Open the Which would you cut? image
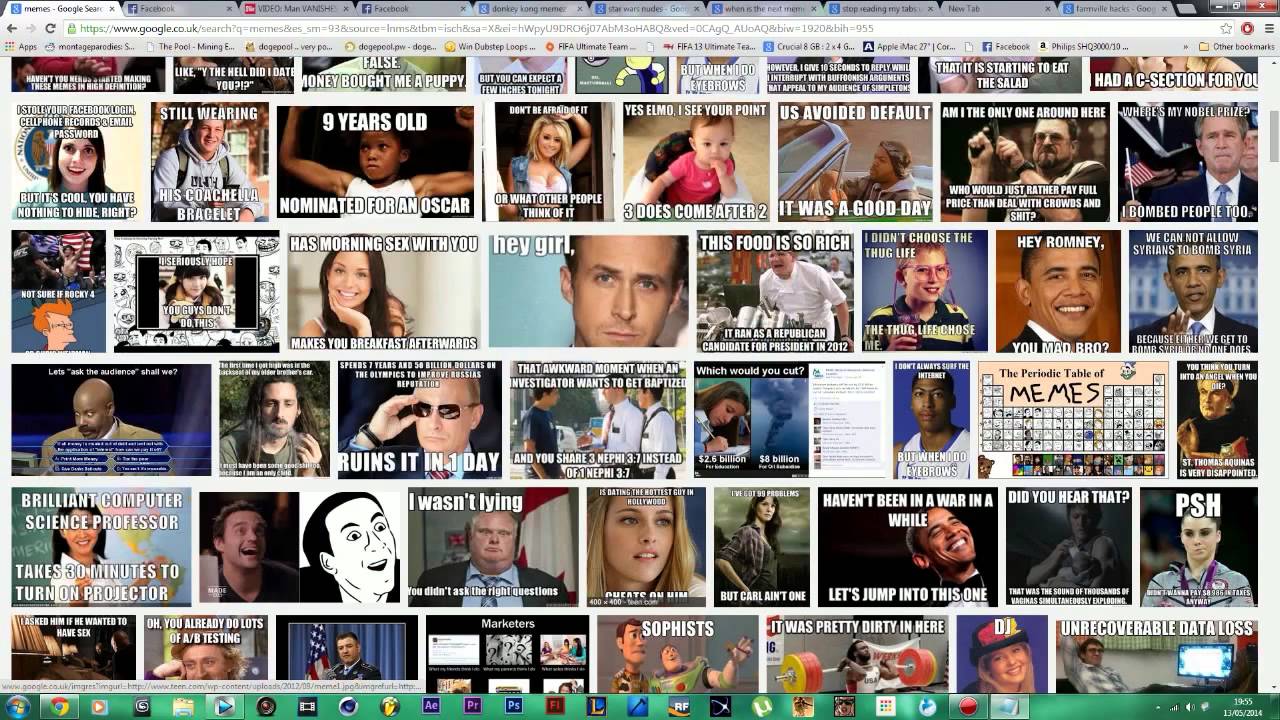The image size is (1280, 720). pyautogui.click(x=790, y=420)
